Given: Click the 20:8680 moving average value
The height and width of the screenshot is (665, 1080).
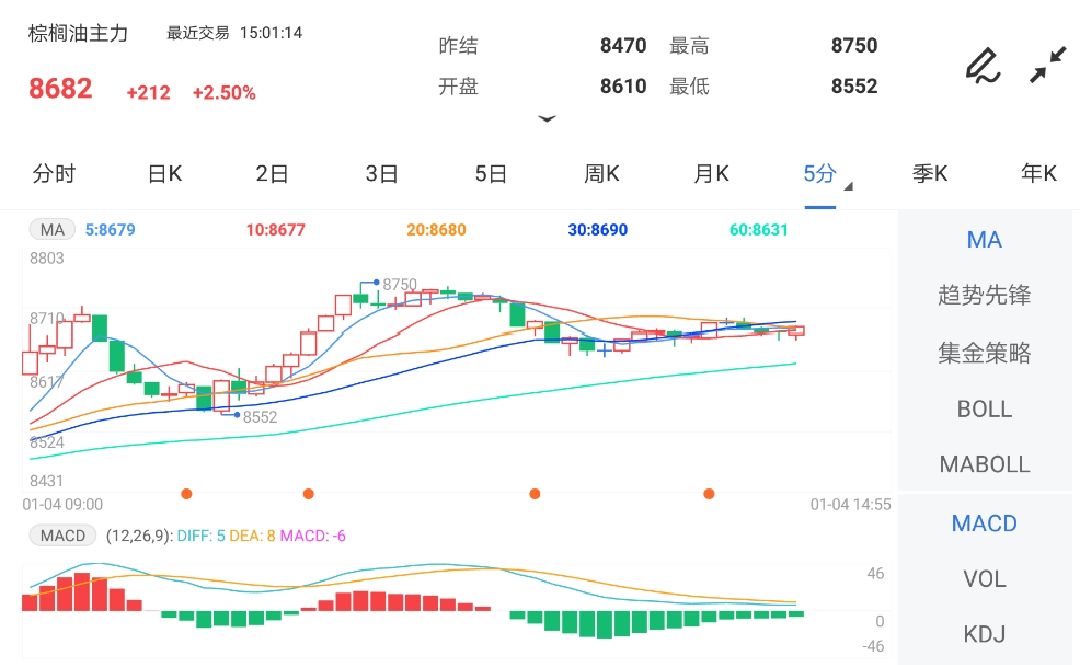Looking at the screenshot, I should tap(436, 229).
